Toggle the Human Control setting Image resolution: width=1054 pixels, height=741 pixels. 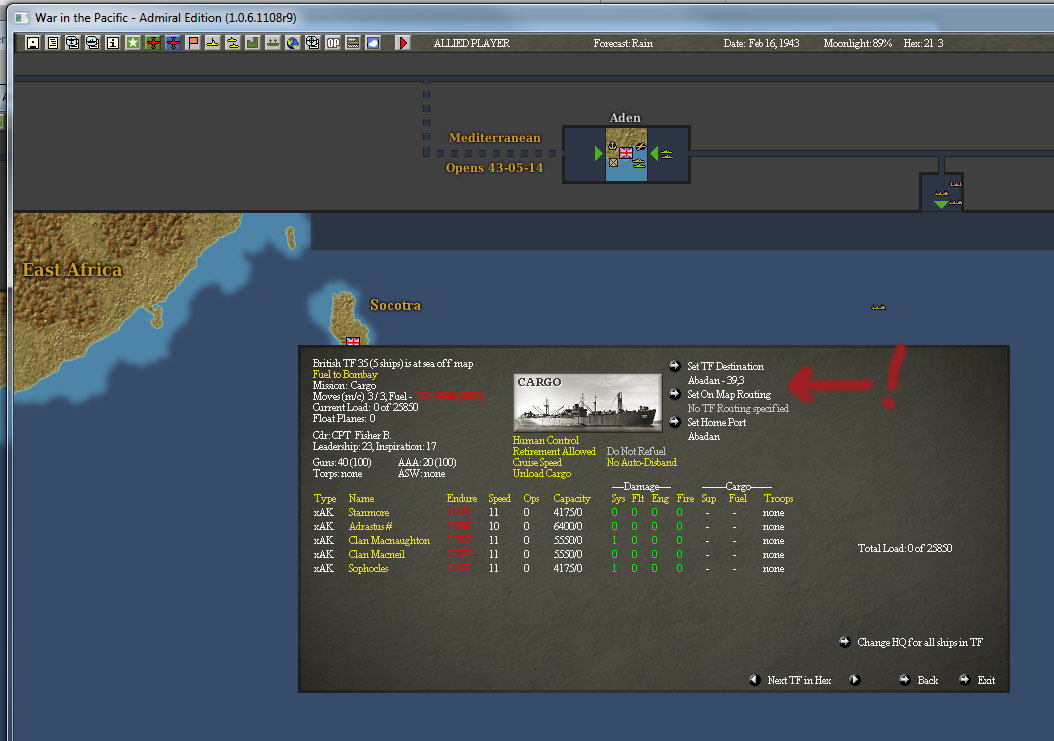(545, 440)
